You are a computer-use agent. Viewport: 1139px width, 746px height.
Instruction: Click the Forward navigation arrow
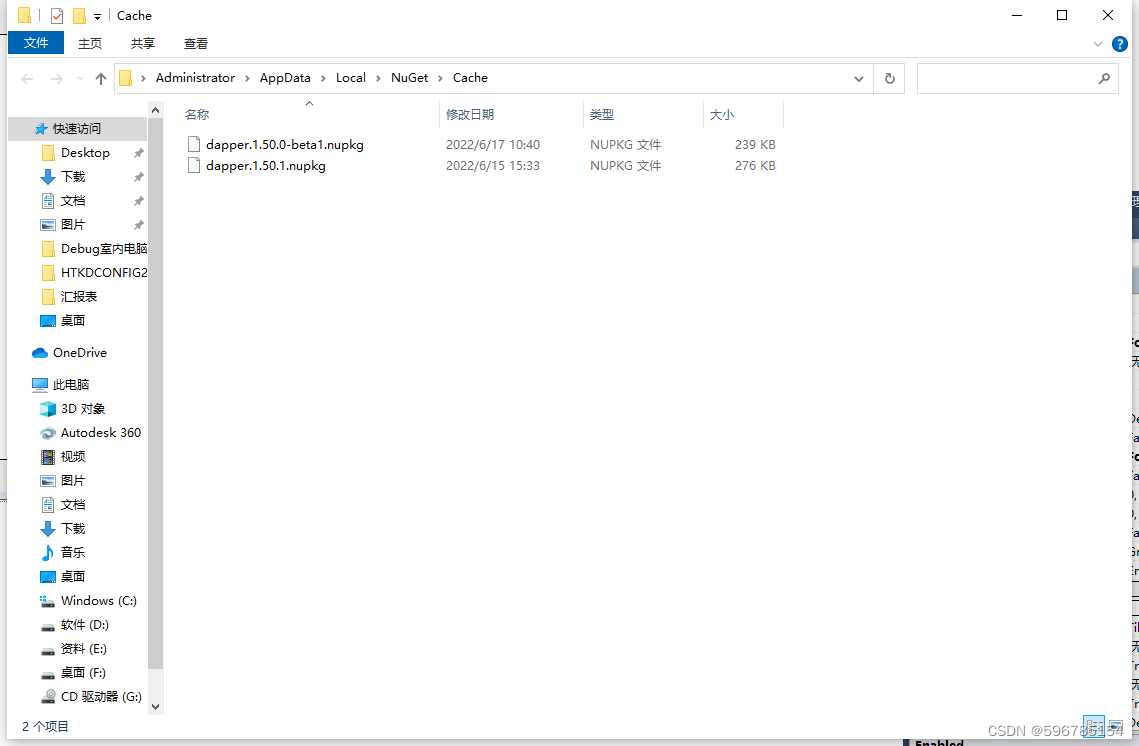point(57,78)
